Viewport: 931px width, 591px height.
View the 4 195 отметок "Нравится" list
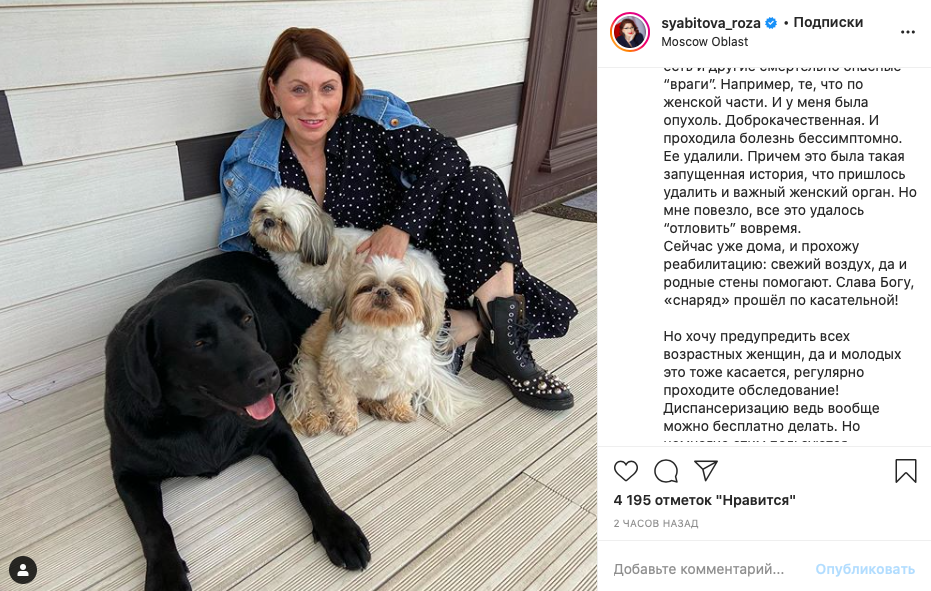(704, 500)
